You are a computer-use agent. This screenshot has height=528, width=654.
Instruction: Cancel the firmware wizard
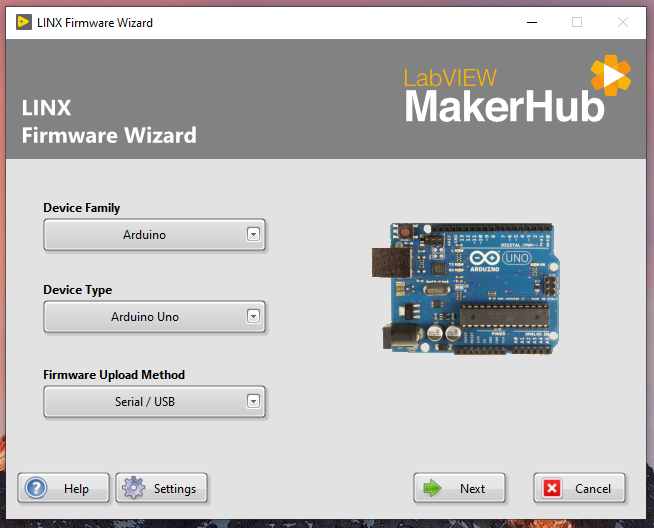(x=579, y=488)
